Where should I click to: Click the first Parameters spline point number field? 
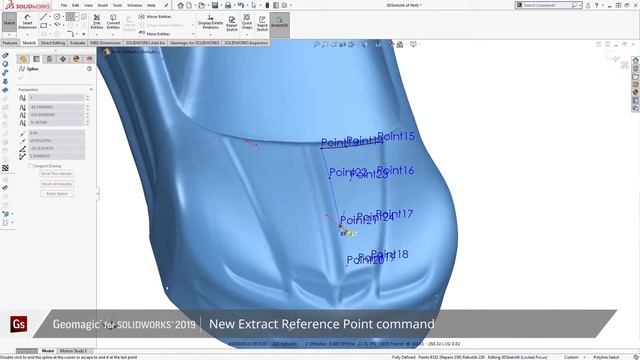pos(56,98)
